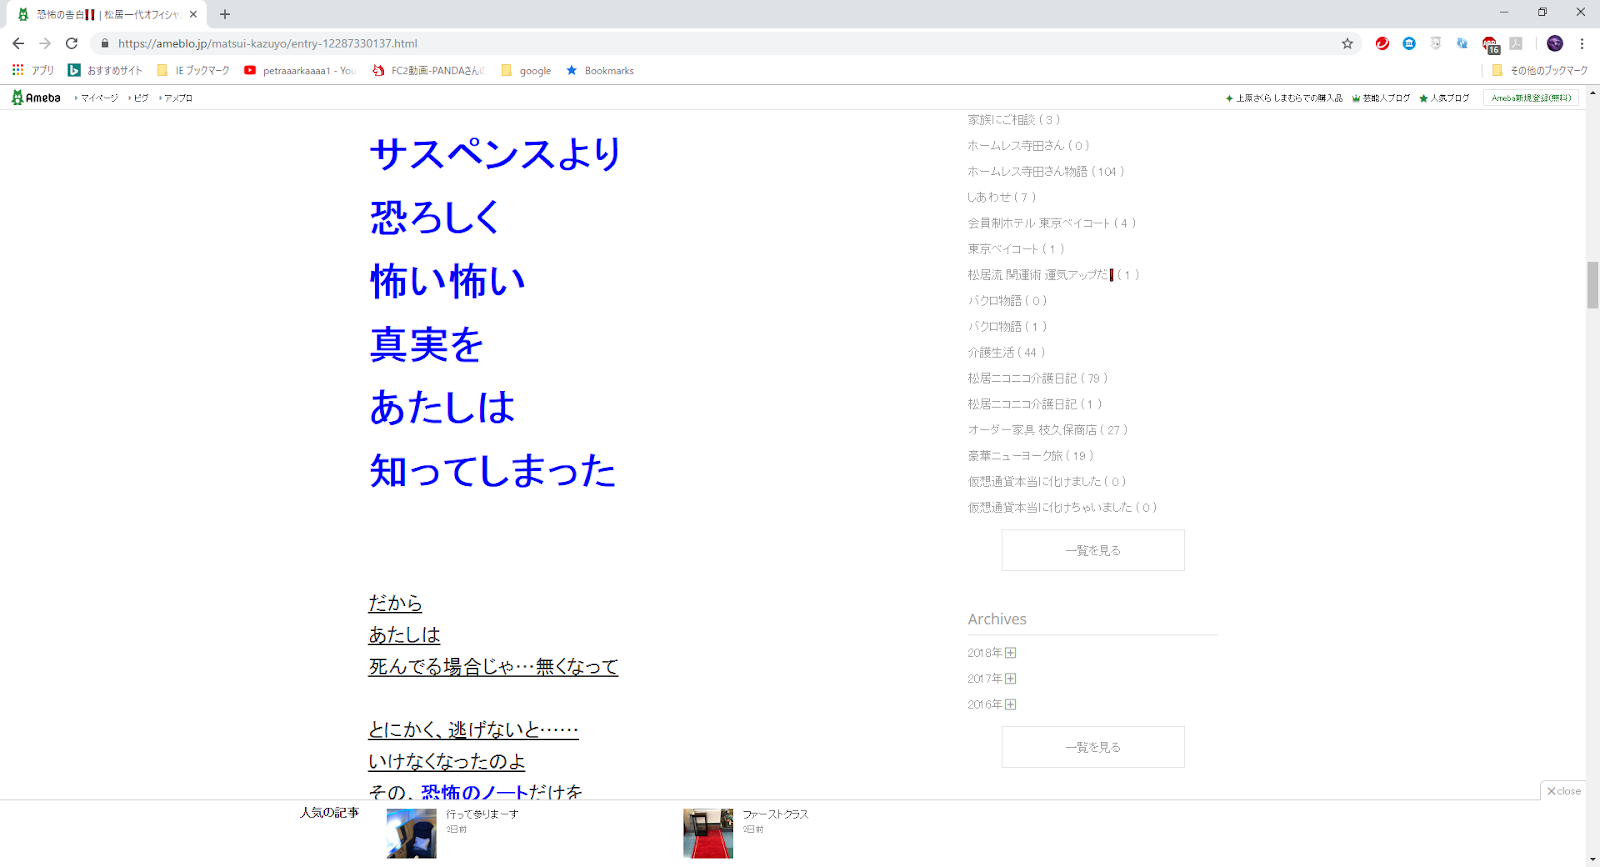
Task: Open the アプリ apps shortcut
Action: [33, 70]
